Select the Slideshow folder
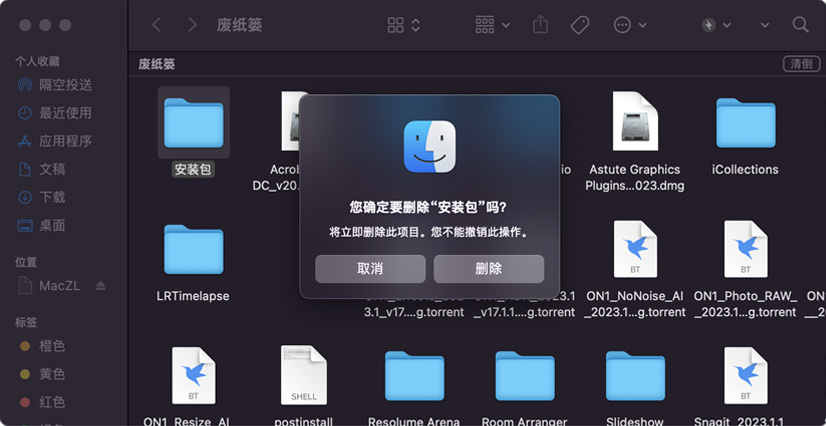 coord(635,375)
